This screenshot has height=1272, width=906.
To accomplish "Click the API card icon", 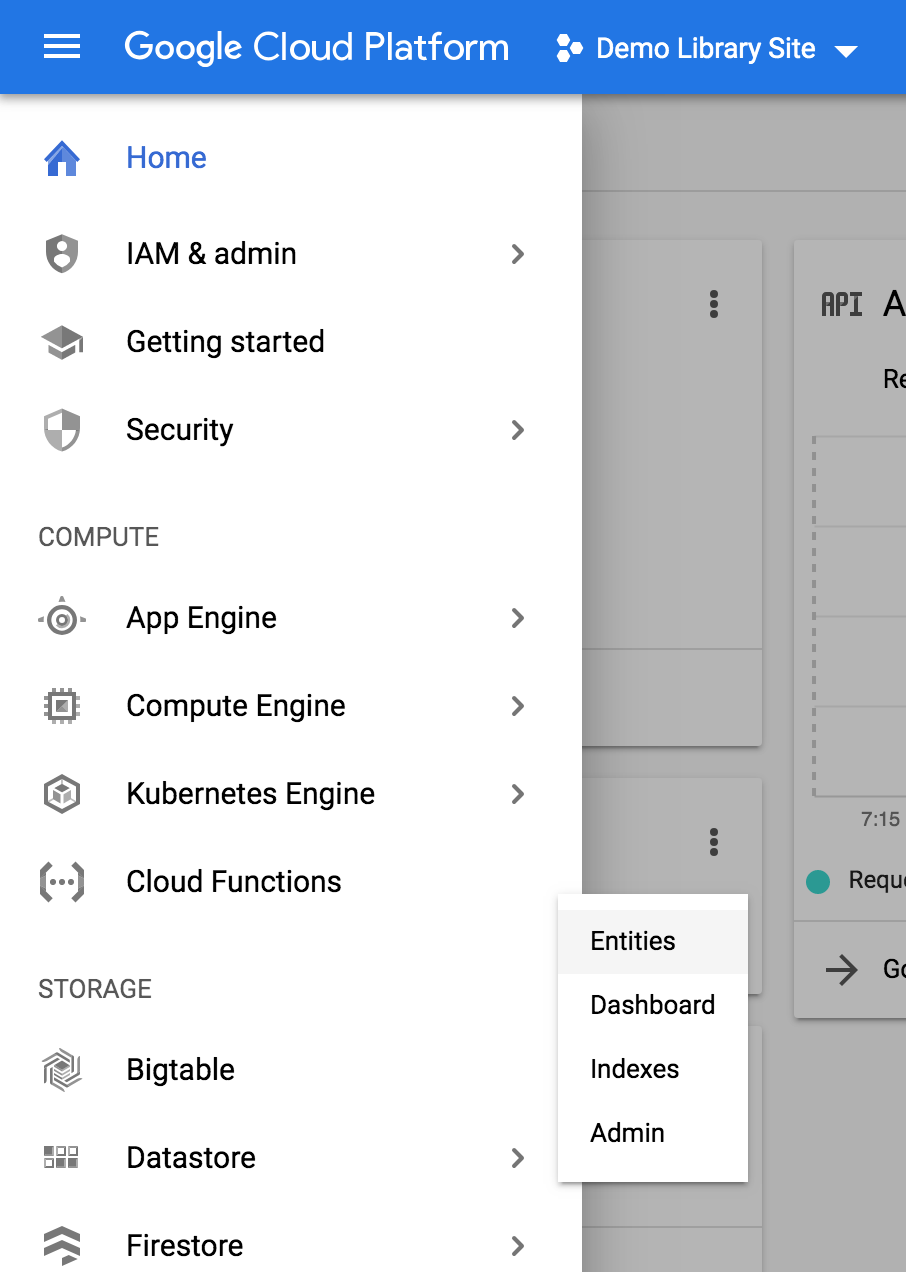I will point(842,304).
